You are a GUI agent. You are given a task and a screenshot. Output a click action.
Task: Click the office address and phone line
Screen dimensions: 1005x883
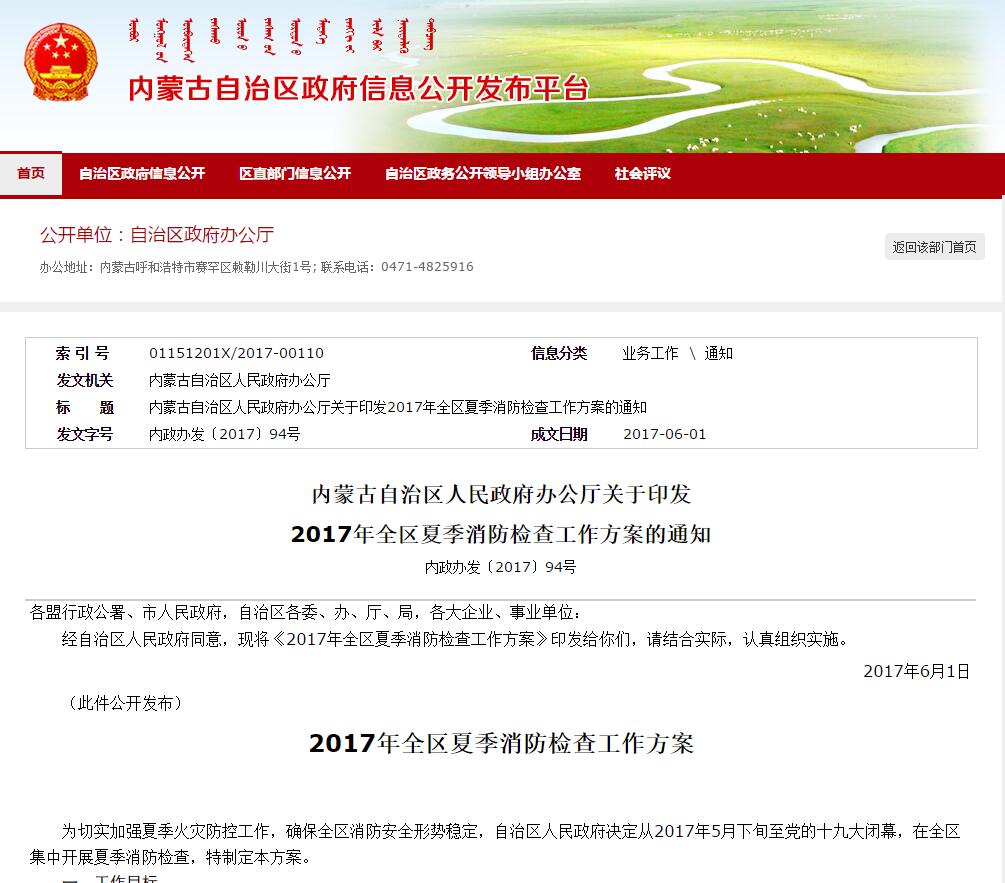click(256, 267)
